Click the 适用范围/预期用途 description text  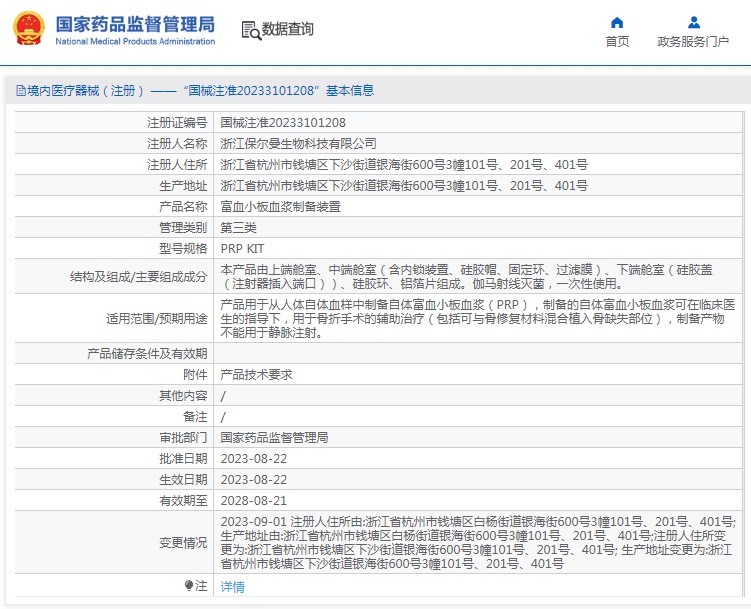point(478,318)
